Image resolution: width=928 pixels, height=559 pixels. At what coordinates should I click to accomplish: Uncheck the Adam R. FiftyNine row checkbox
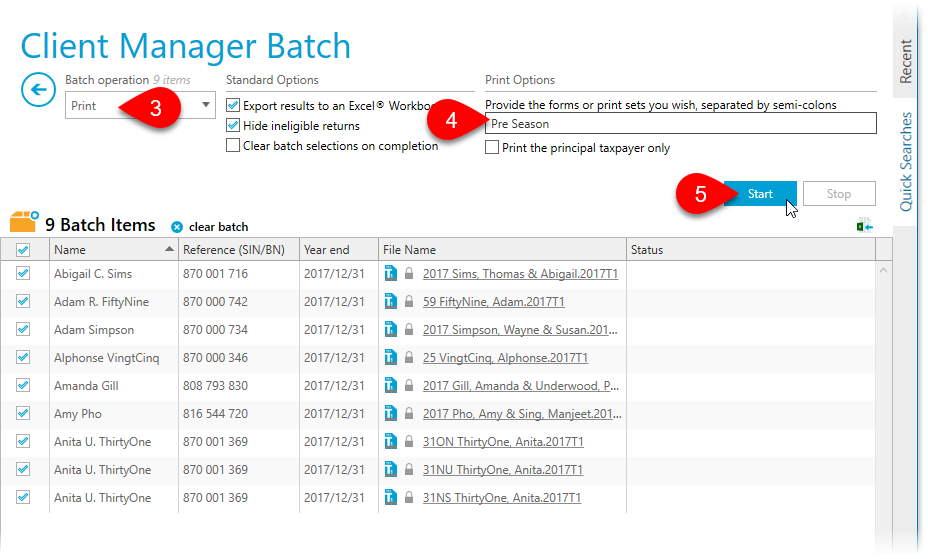[x=23, y=301]
